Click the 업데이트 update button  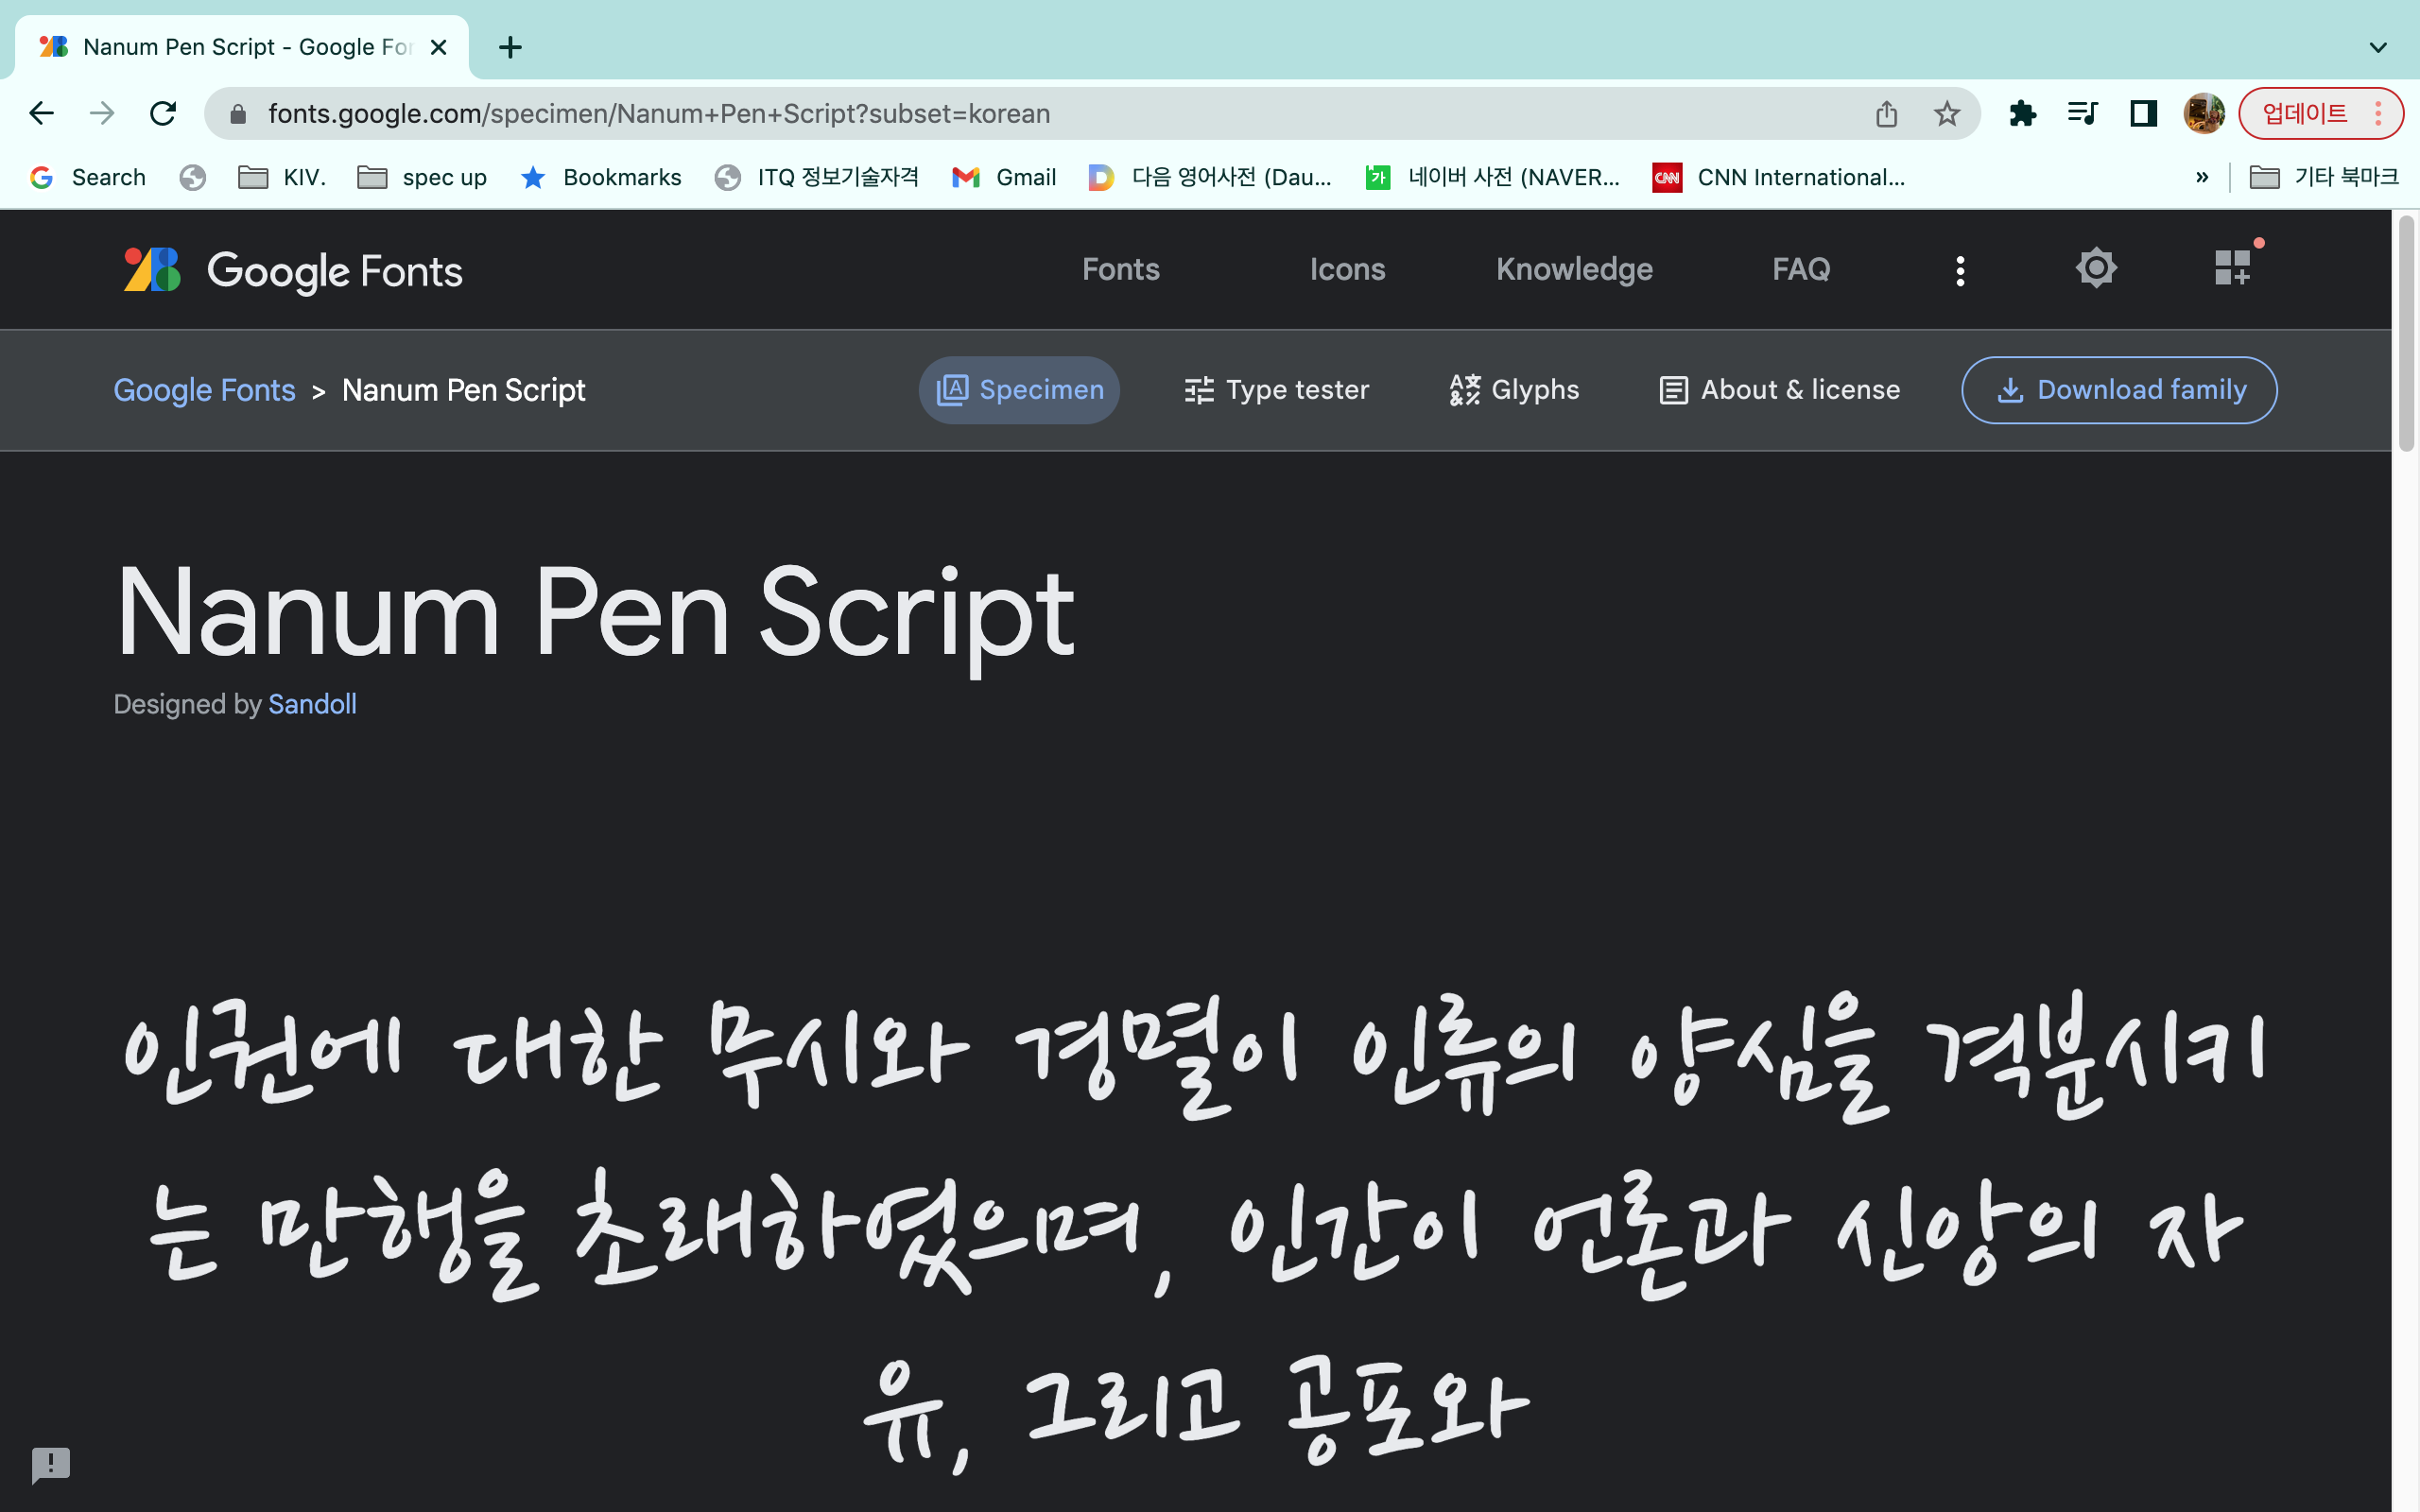pyautogui.click(x=2320, y=114)
